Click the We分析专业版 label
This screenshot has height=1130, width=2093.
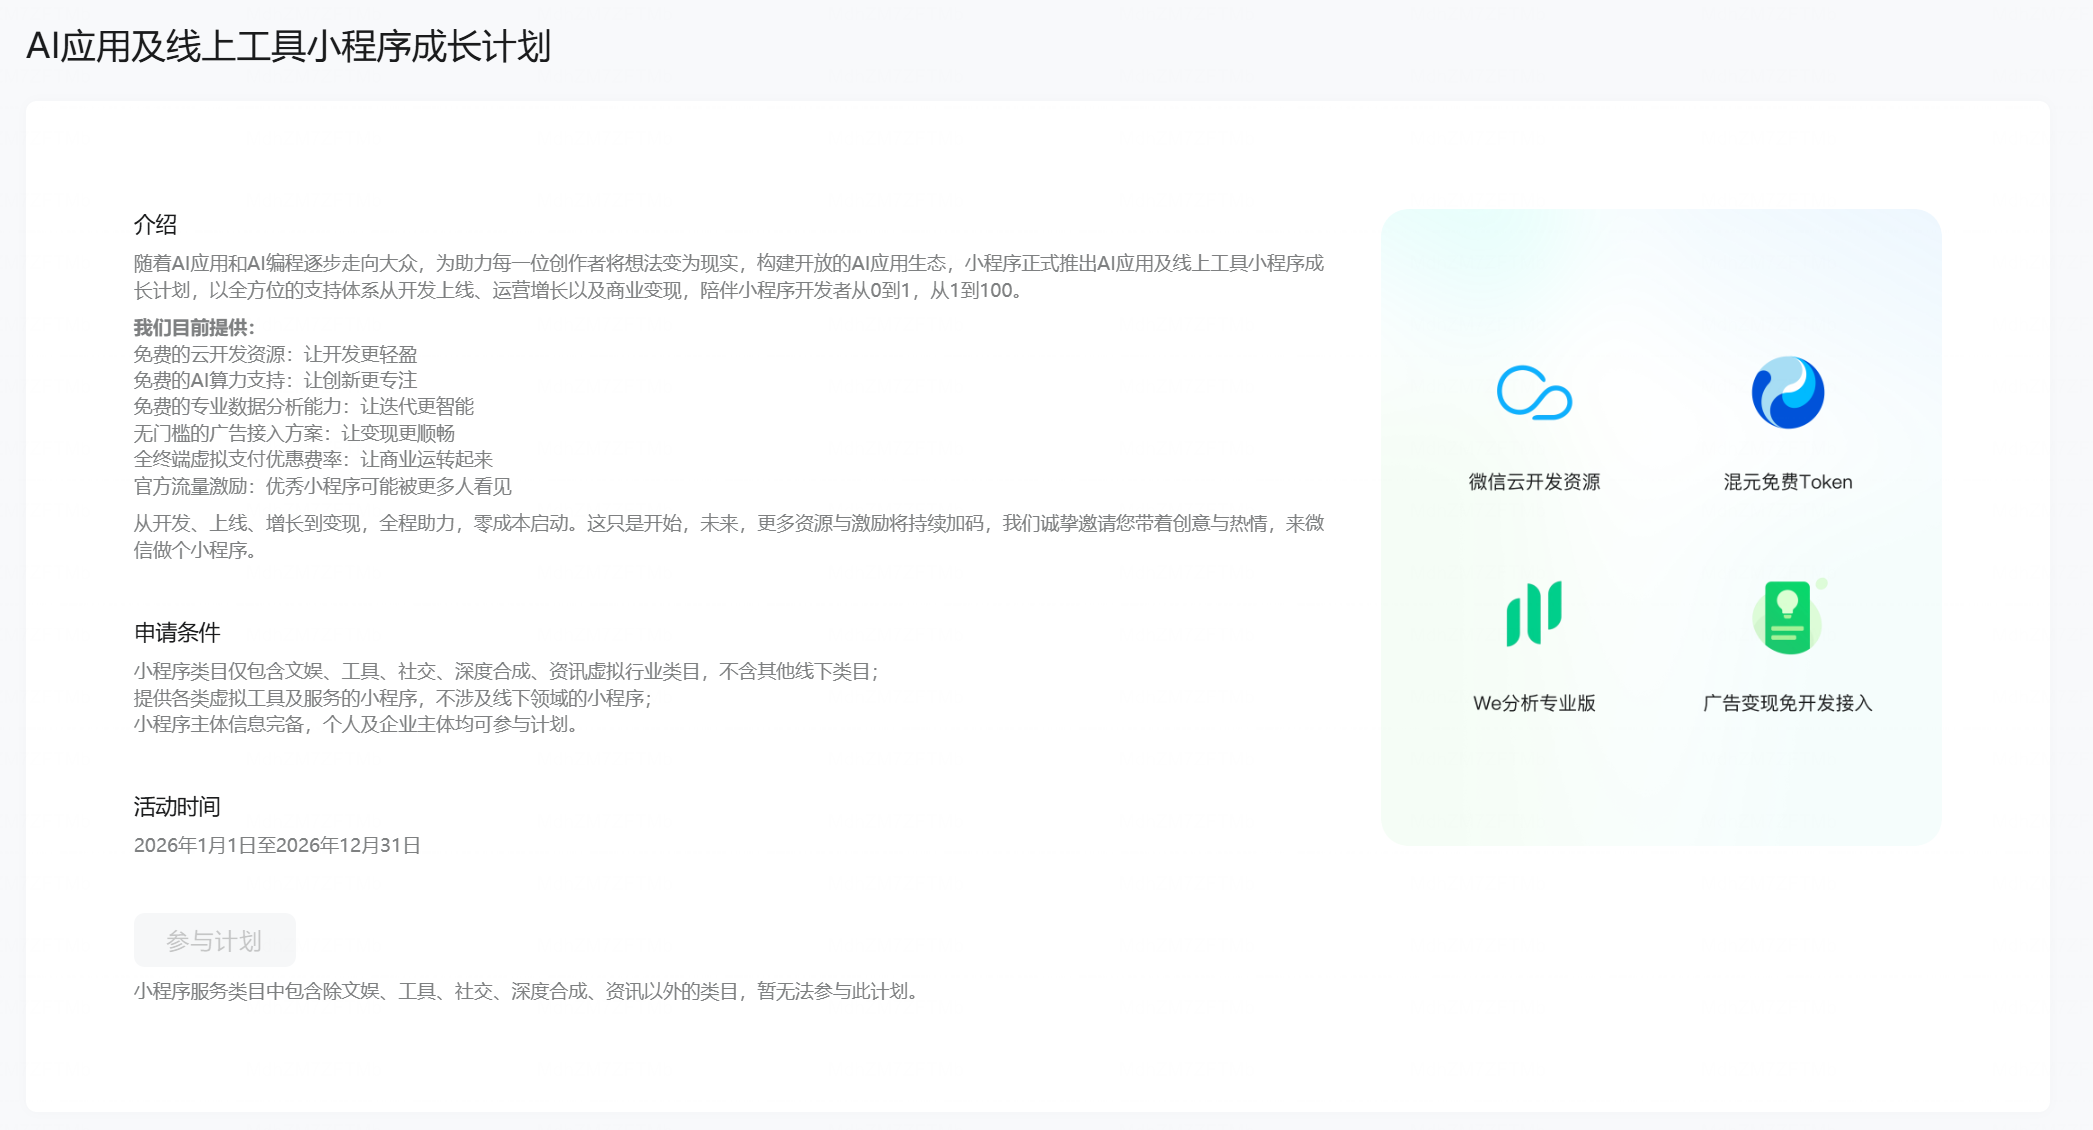1534,703
